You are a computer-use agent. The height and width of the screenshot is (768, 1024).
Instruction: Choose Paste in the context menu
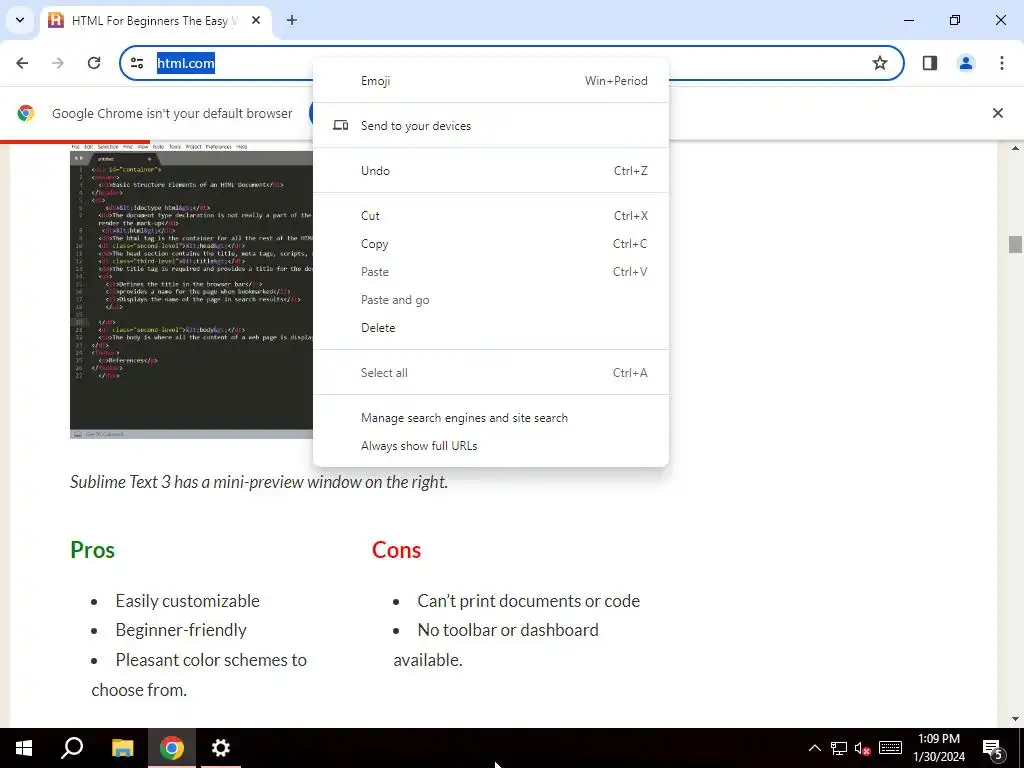pos(491,272)
